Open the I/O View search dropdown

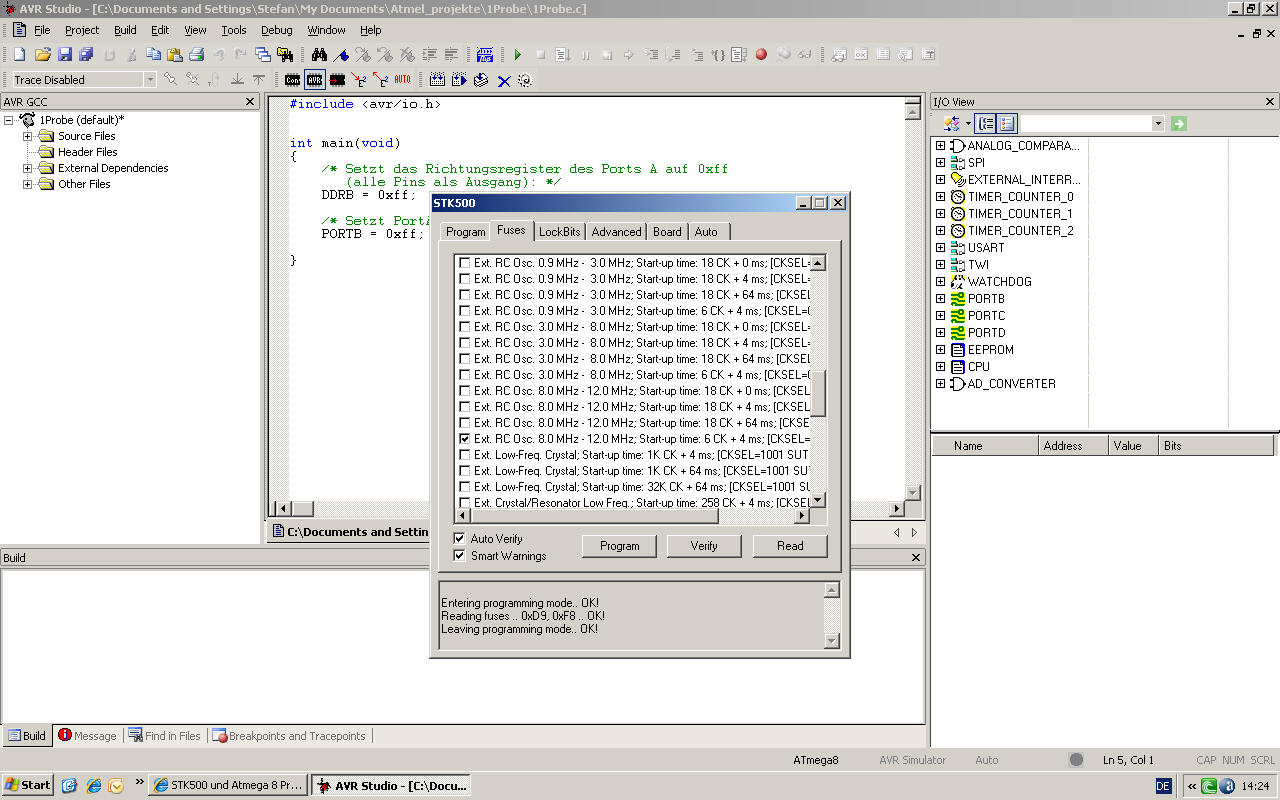[1158, 123]
